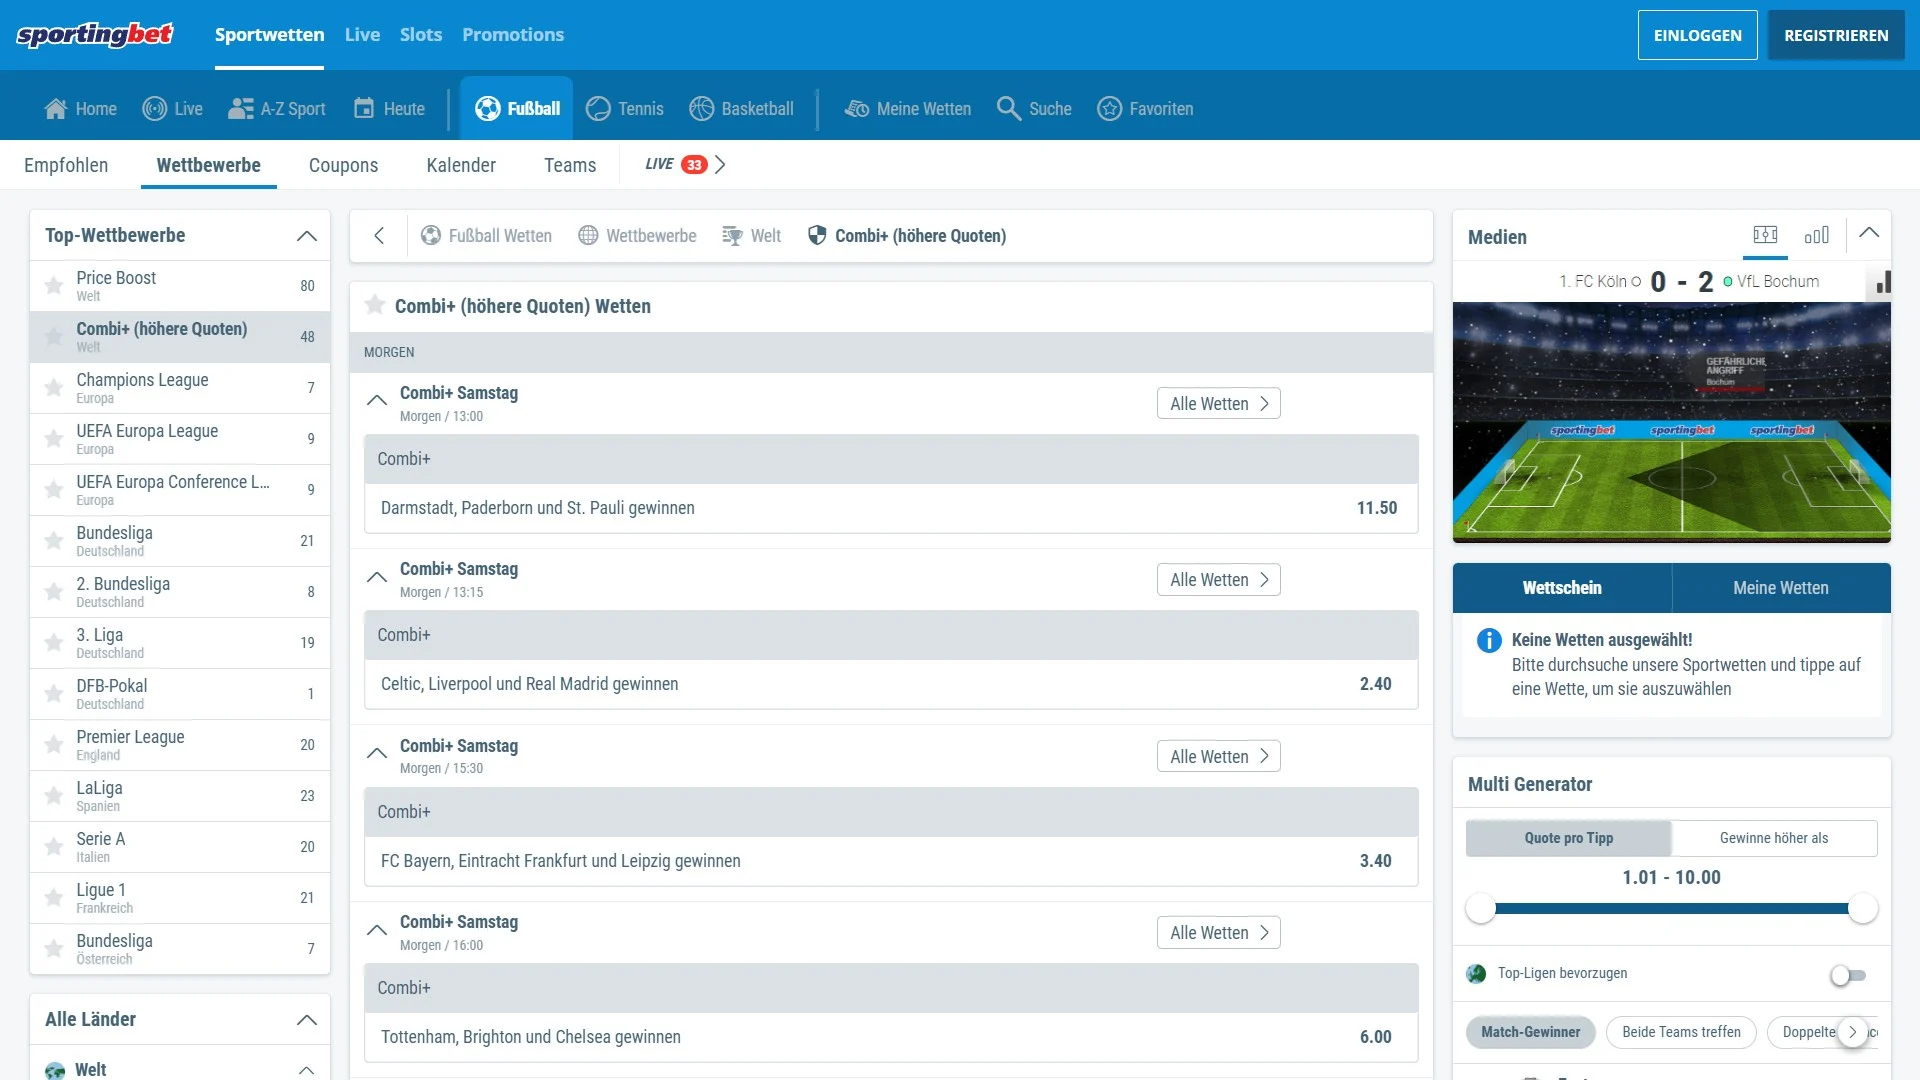This screenshot has width=1920, height=1080.
Task: Show match statistics bar chart icon
Action: click(1816, 235)
